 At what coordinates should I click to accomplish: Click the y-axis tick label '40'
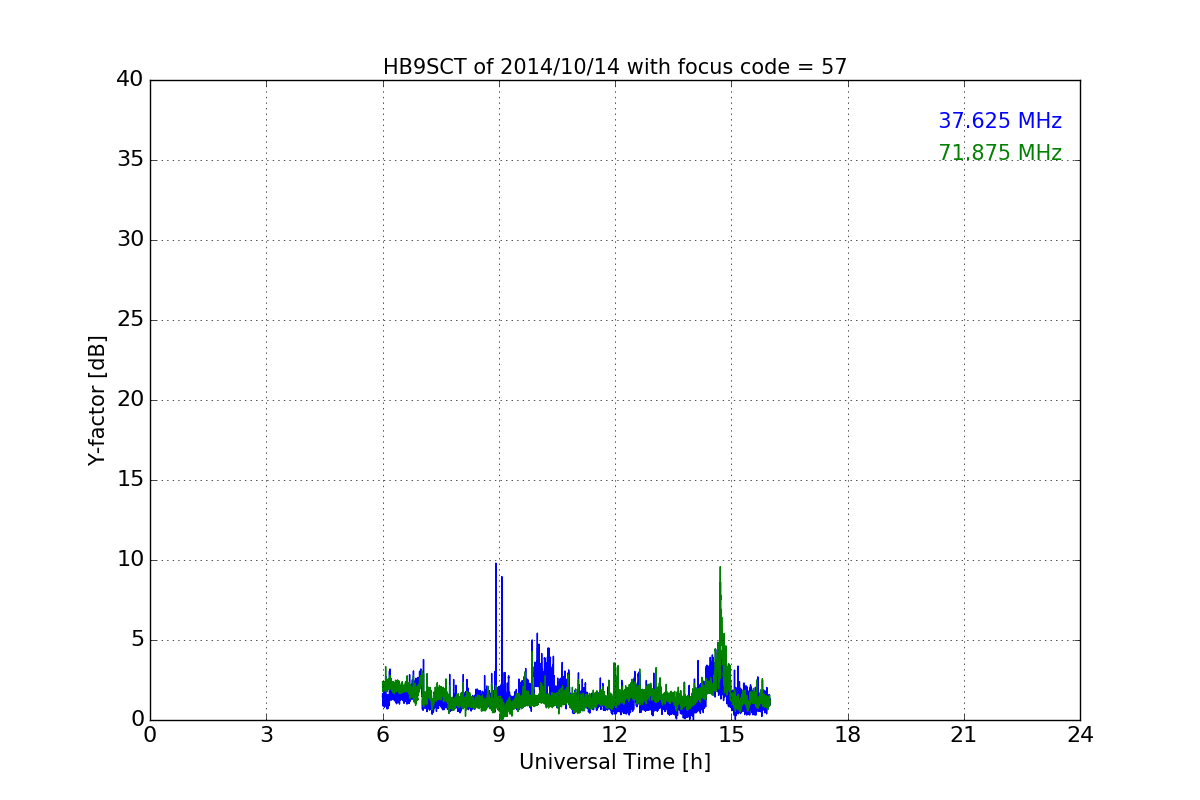(130, 80)
